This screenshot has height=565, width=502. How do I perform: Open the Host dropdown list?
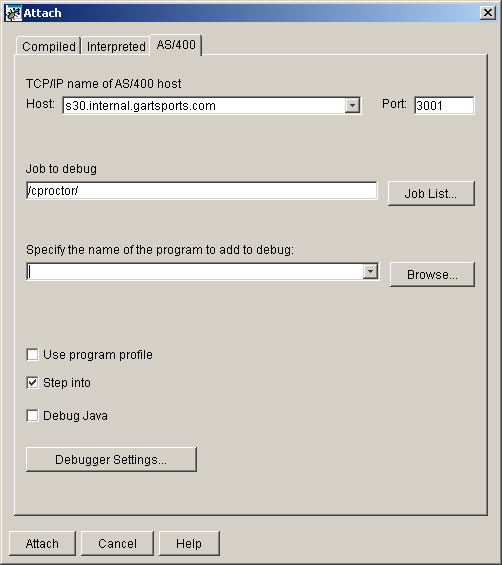352,106
